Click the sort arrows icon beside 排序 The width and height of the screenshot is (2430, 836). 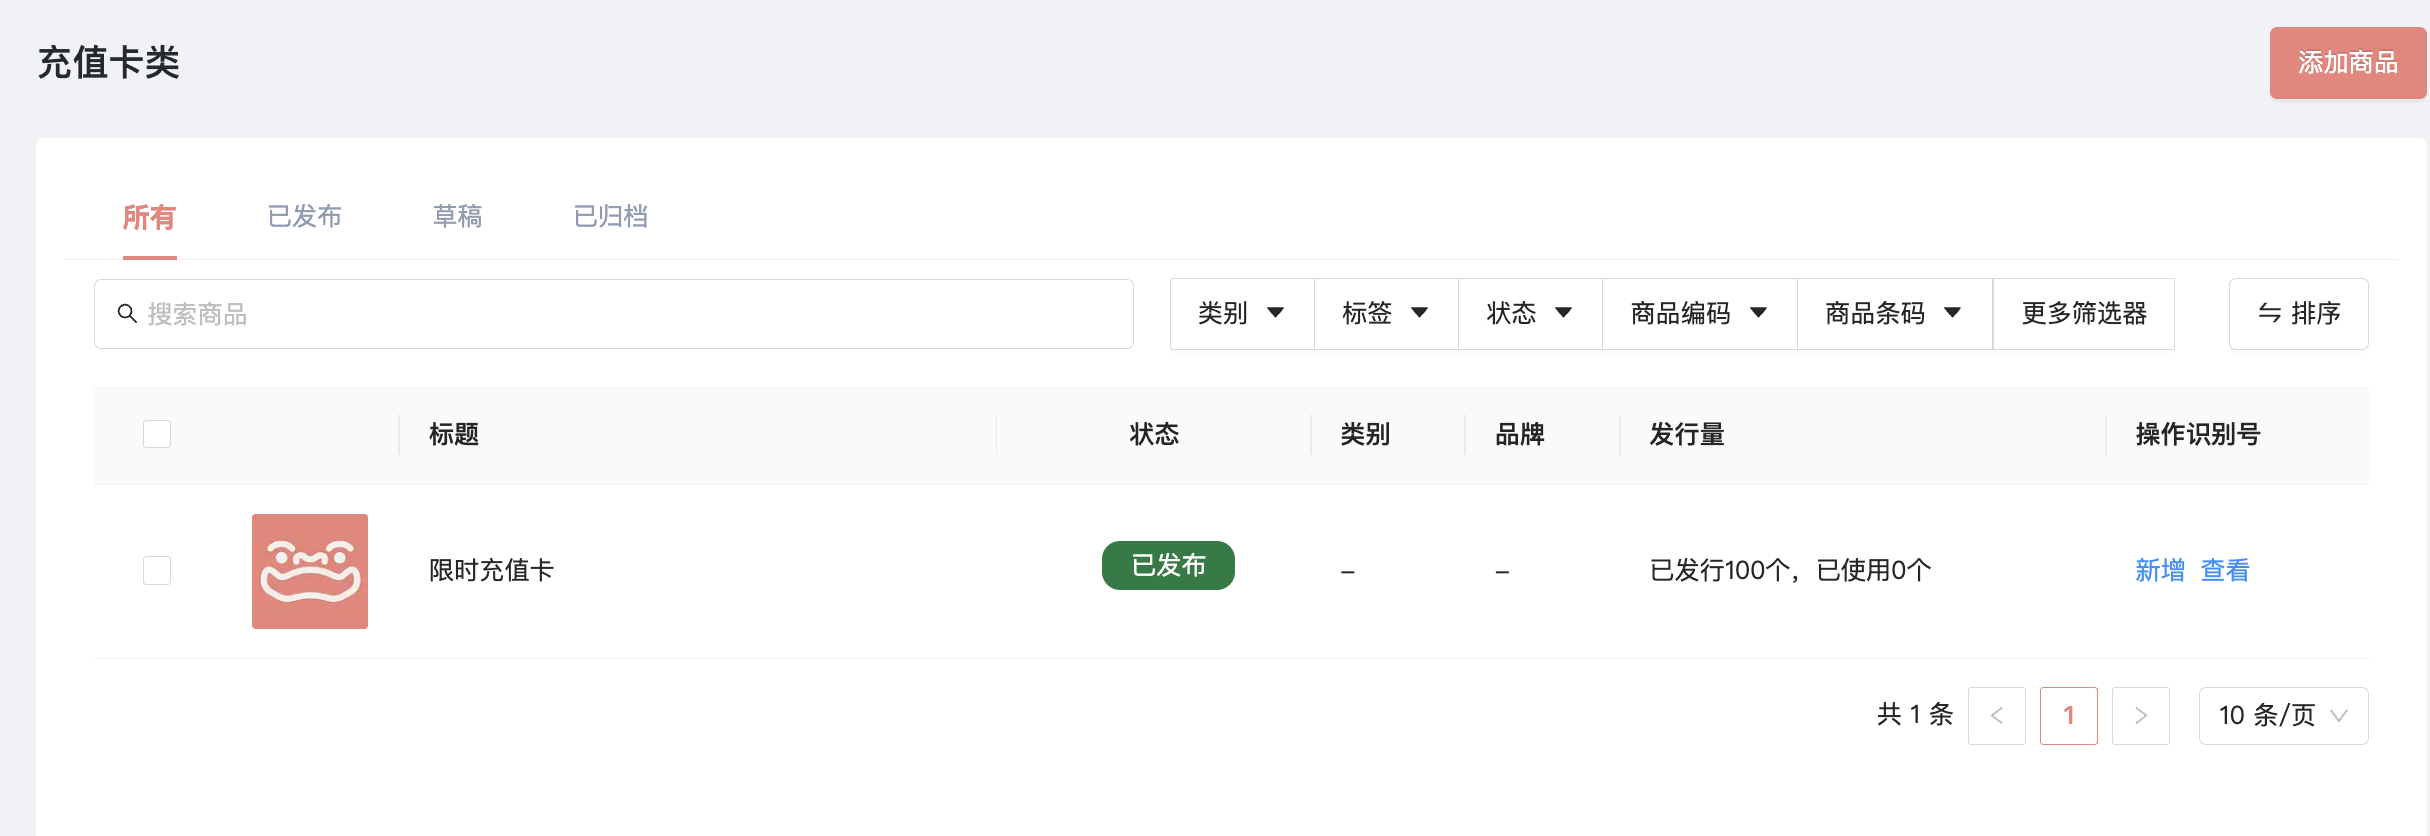point(2269,314)
